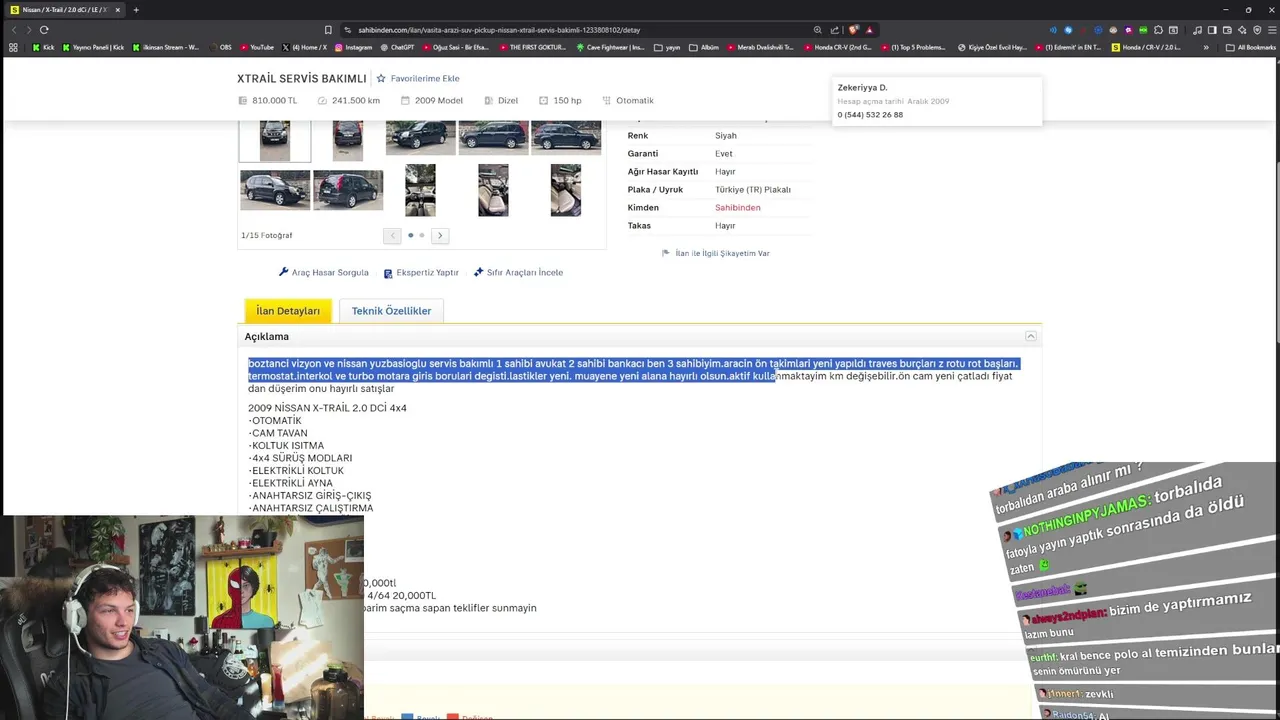Click Araç Hasar Sorgula link
Viewport: 1280px width, 720px height.
pos(324,272)
